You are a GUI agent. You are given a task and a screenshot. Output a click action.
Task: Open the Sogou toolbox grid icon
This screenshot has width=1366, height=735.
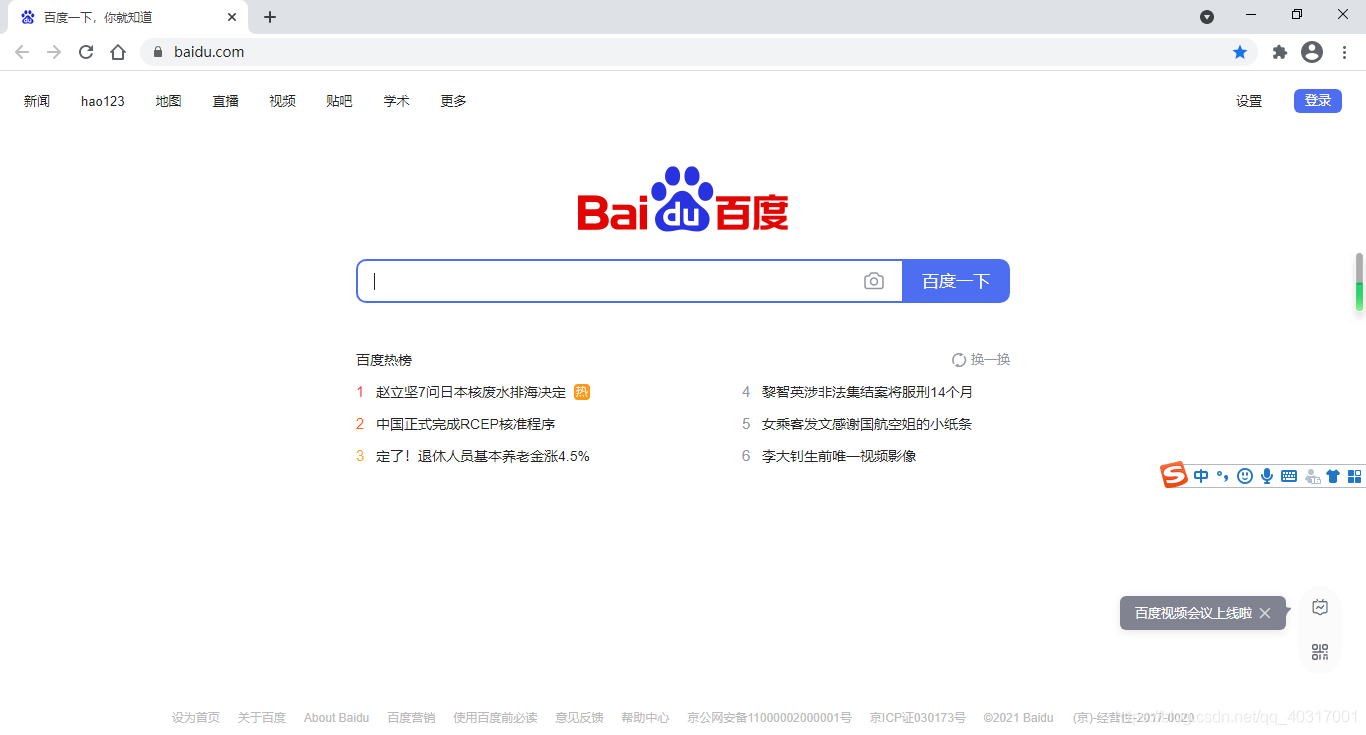1355,476
